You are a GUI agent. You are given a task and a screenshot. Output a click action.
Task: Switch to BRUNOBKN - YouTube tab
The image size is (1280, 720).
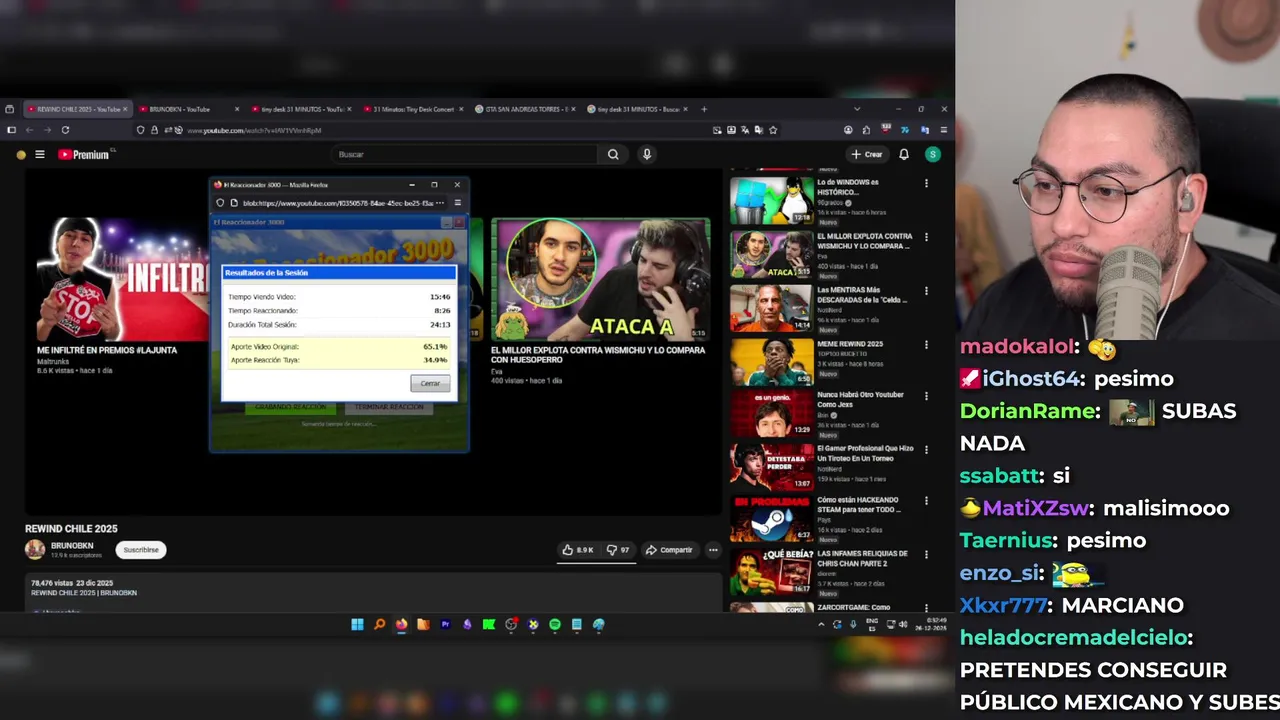click(188, 109)
